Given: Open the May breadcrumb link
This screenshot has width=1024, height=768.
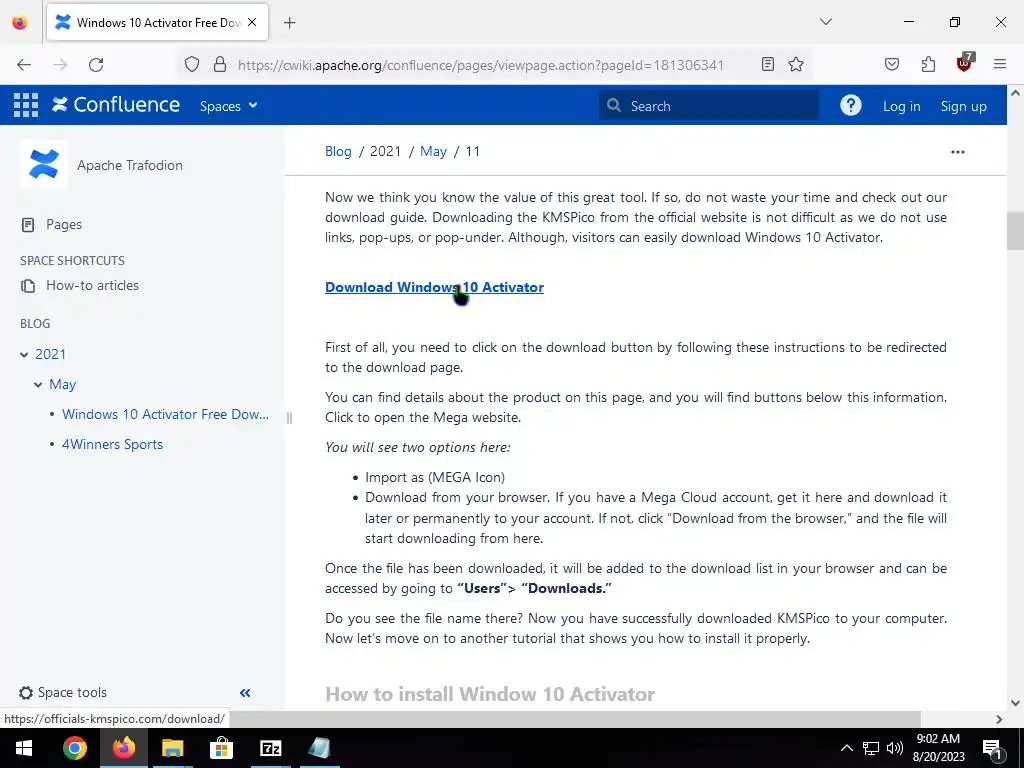Looking at the screenshot, I should pos(433,152).
